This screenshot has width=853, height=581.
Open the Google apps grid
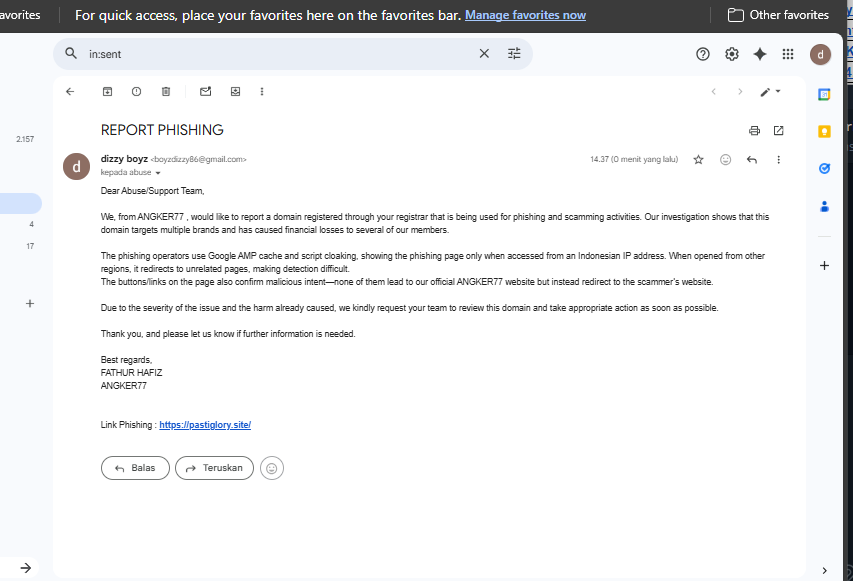coord(788,54)
